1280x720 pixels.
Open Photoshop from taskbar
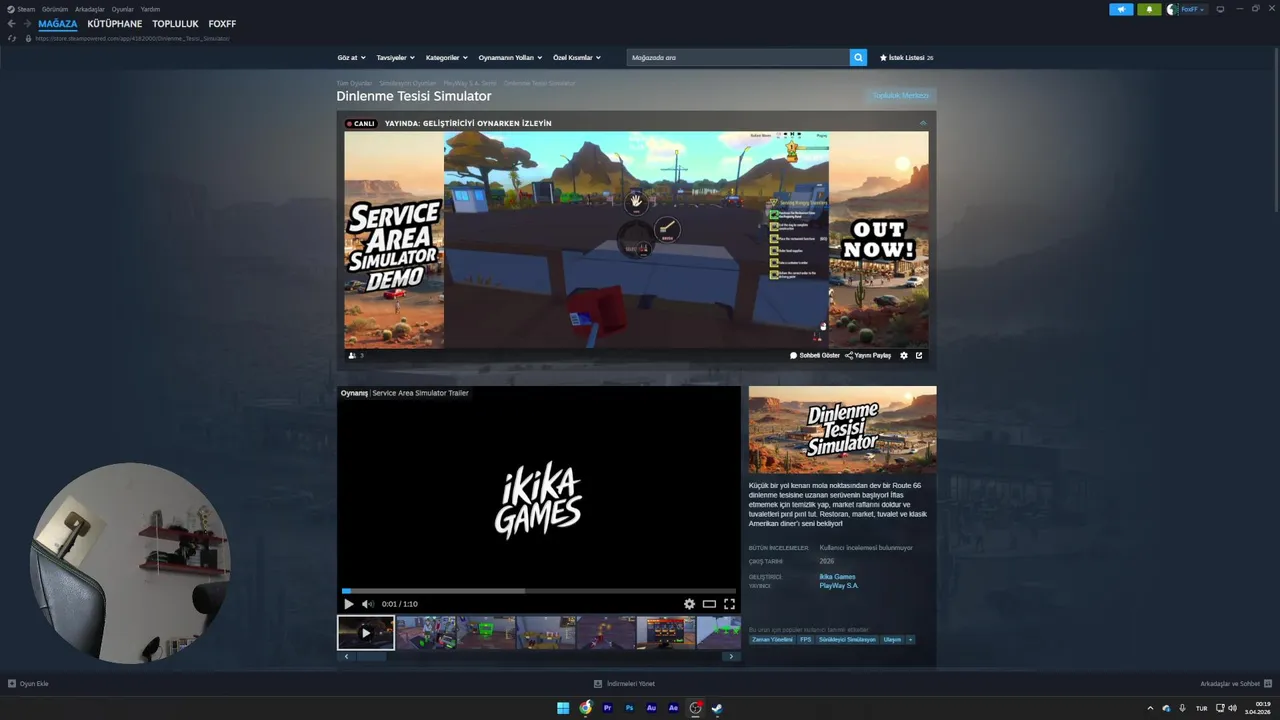[x=629, y=708]
